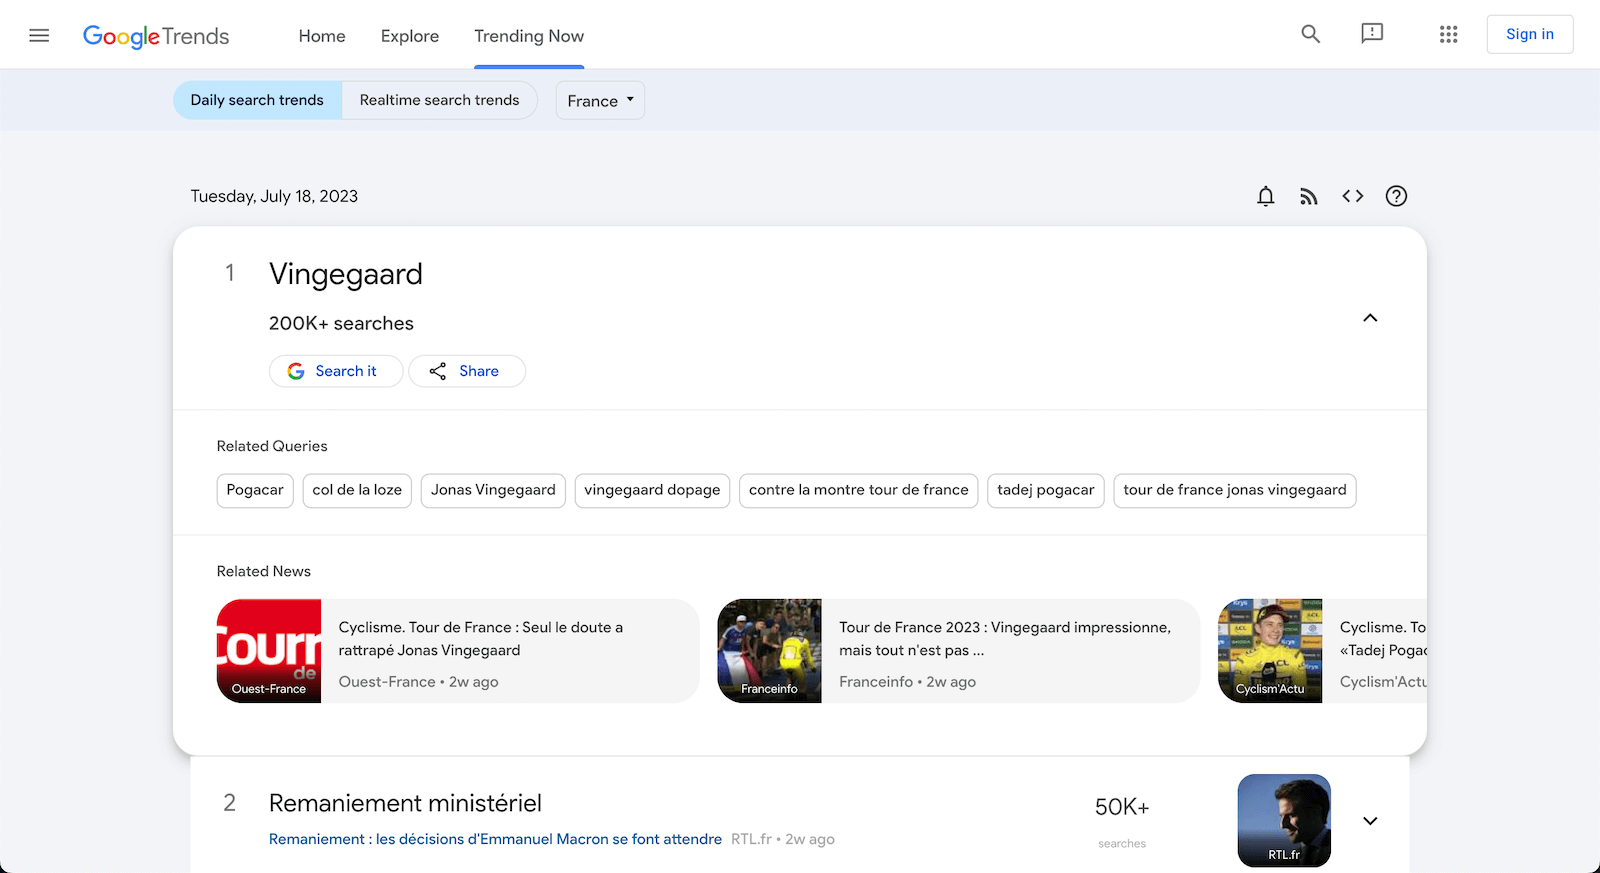Viewport: 1600px width, 873px height.
Task: Click tour de france jonas vingegaard chip
Action: point(1235,490)
